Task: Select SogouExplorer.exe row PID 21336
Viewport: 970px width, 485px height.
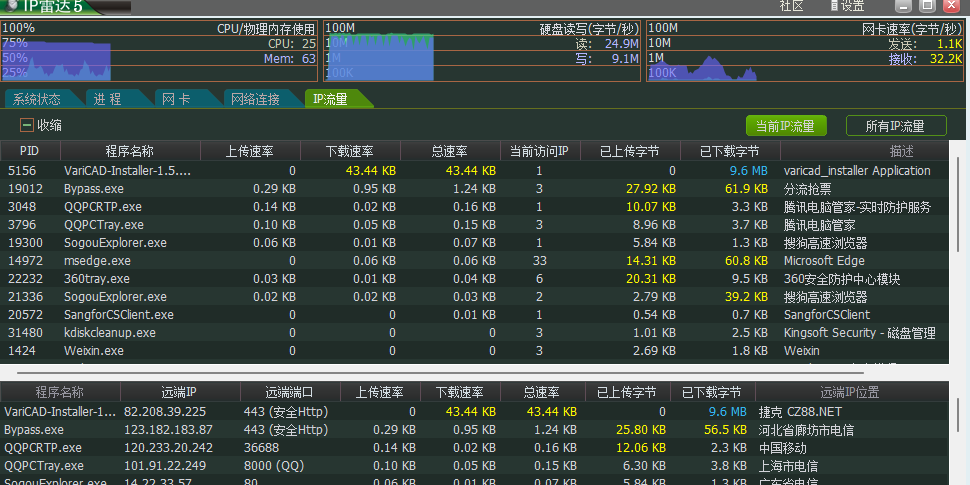Action: [x=474, y=296]
